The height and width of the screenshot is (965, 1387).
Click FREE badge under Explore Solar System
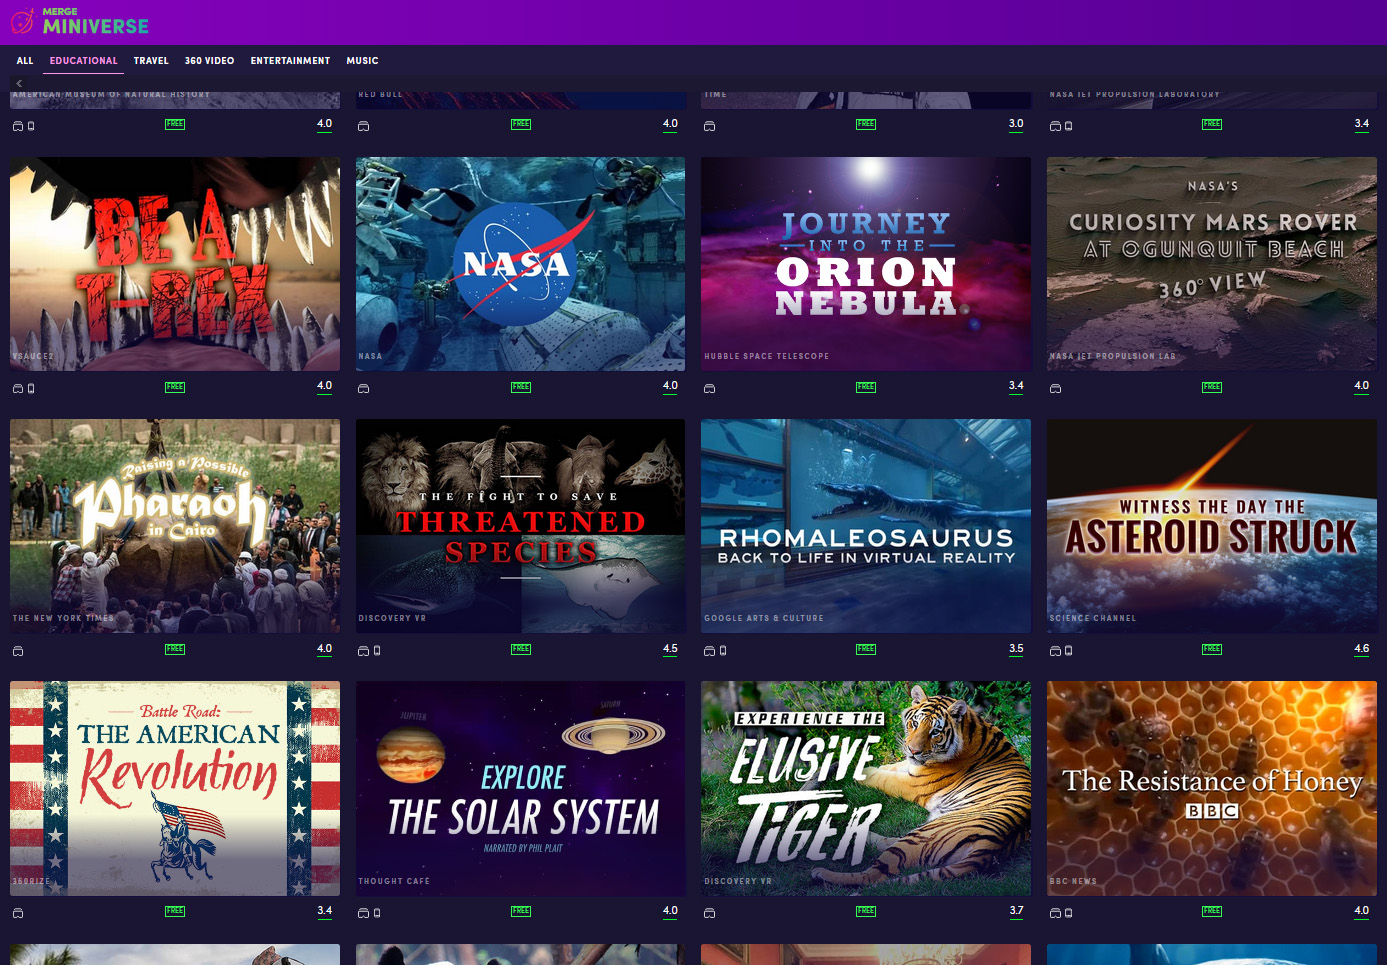click(521, 911)
